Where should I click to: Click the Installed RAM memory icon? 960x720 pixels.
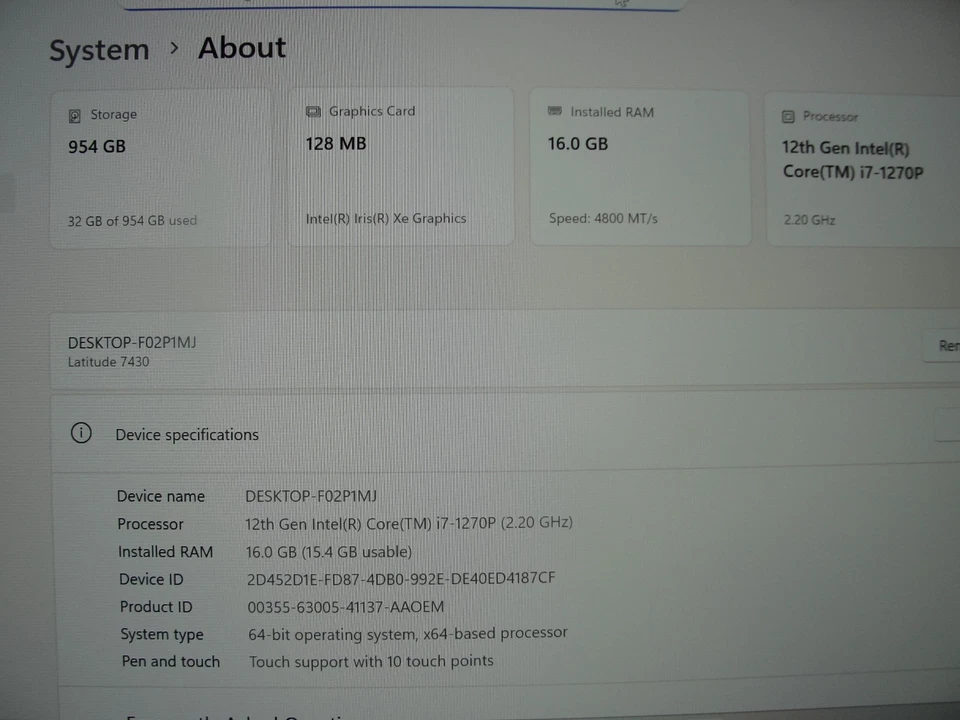click(x=555, y=112)
